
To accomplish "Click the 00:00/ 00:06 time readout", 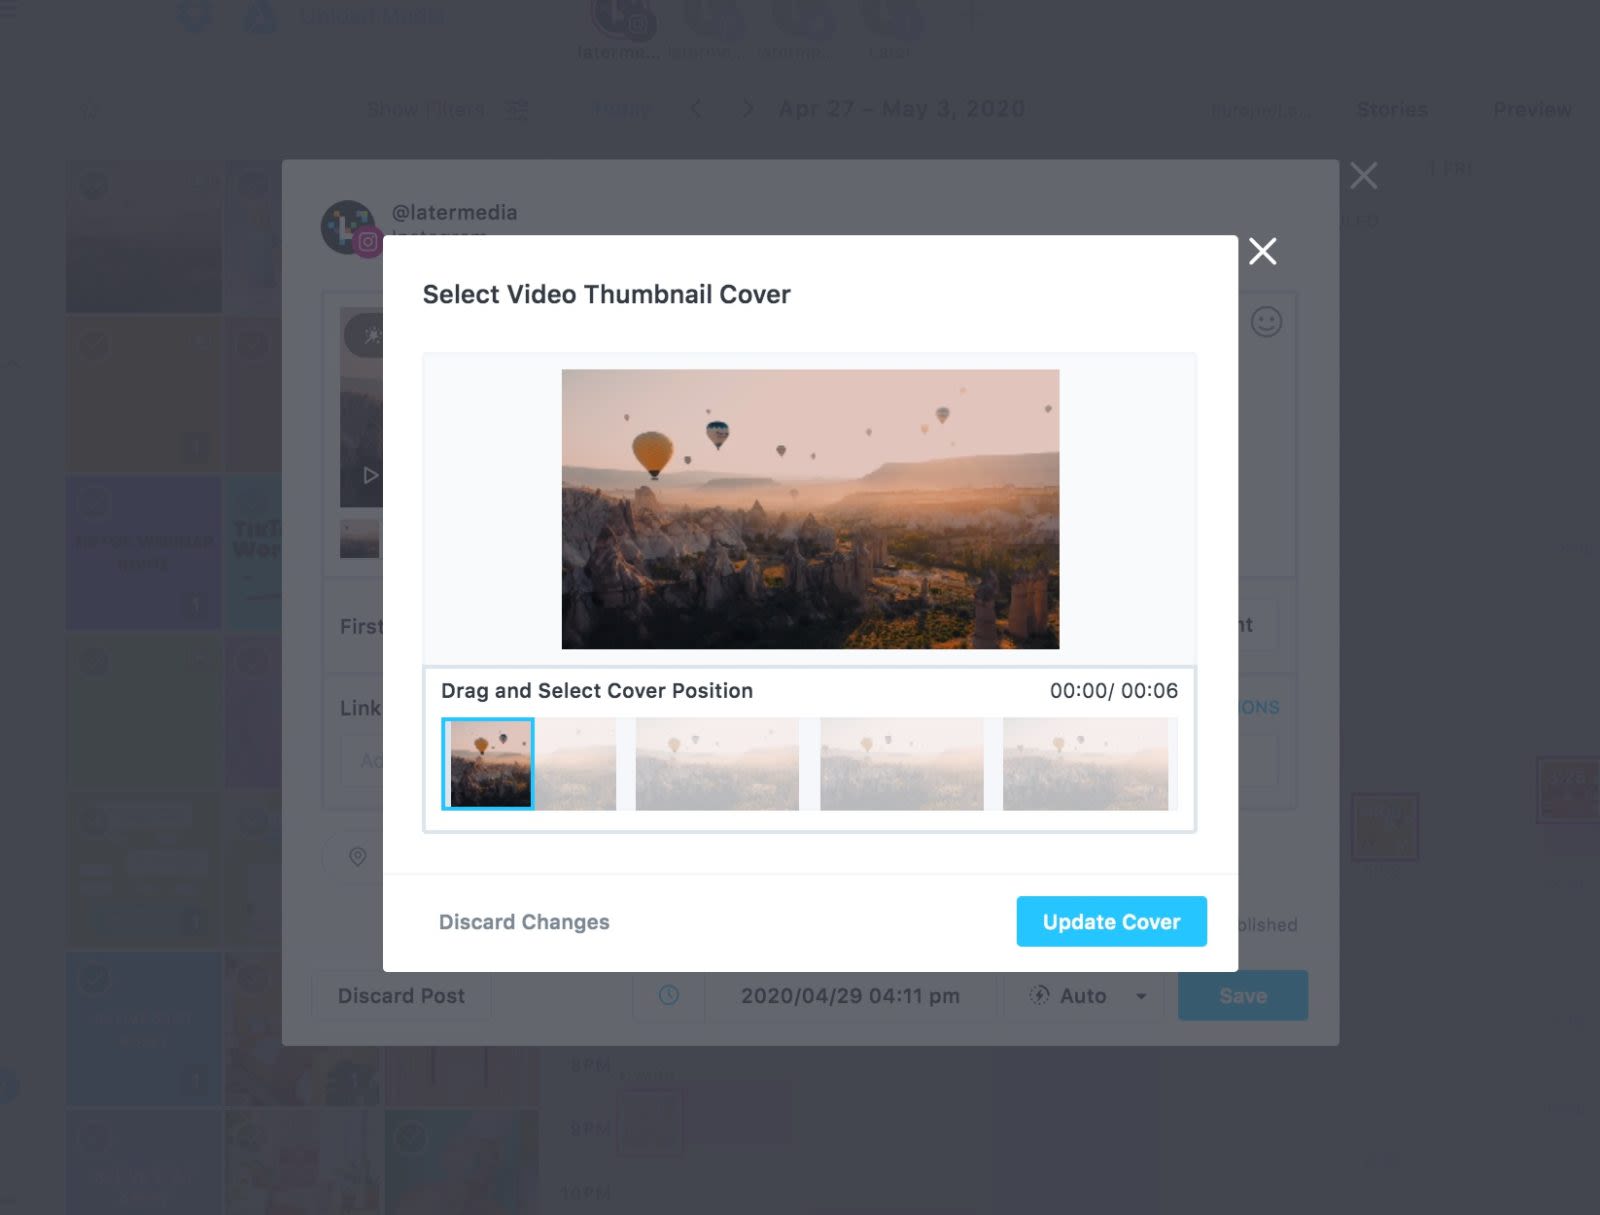I will point(1113,690).
